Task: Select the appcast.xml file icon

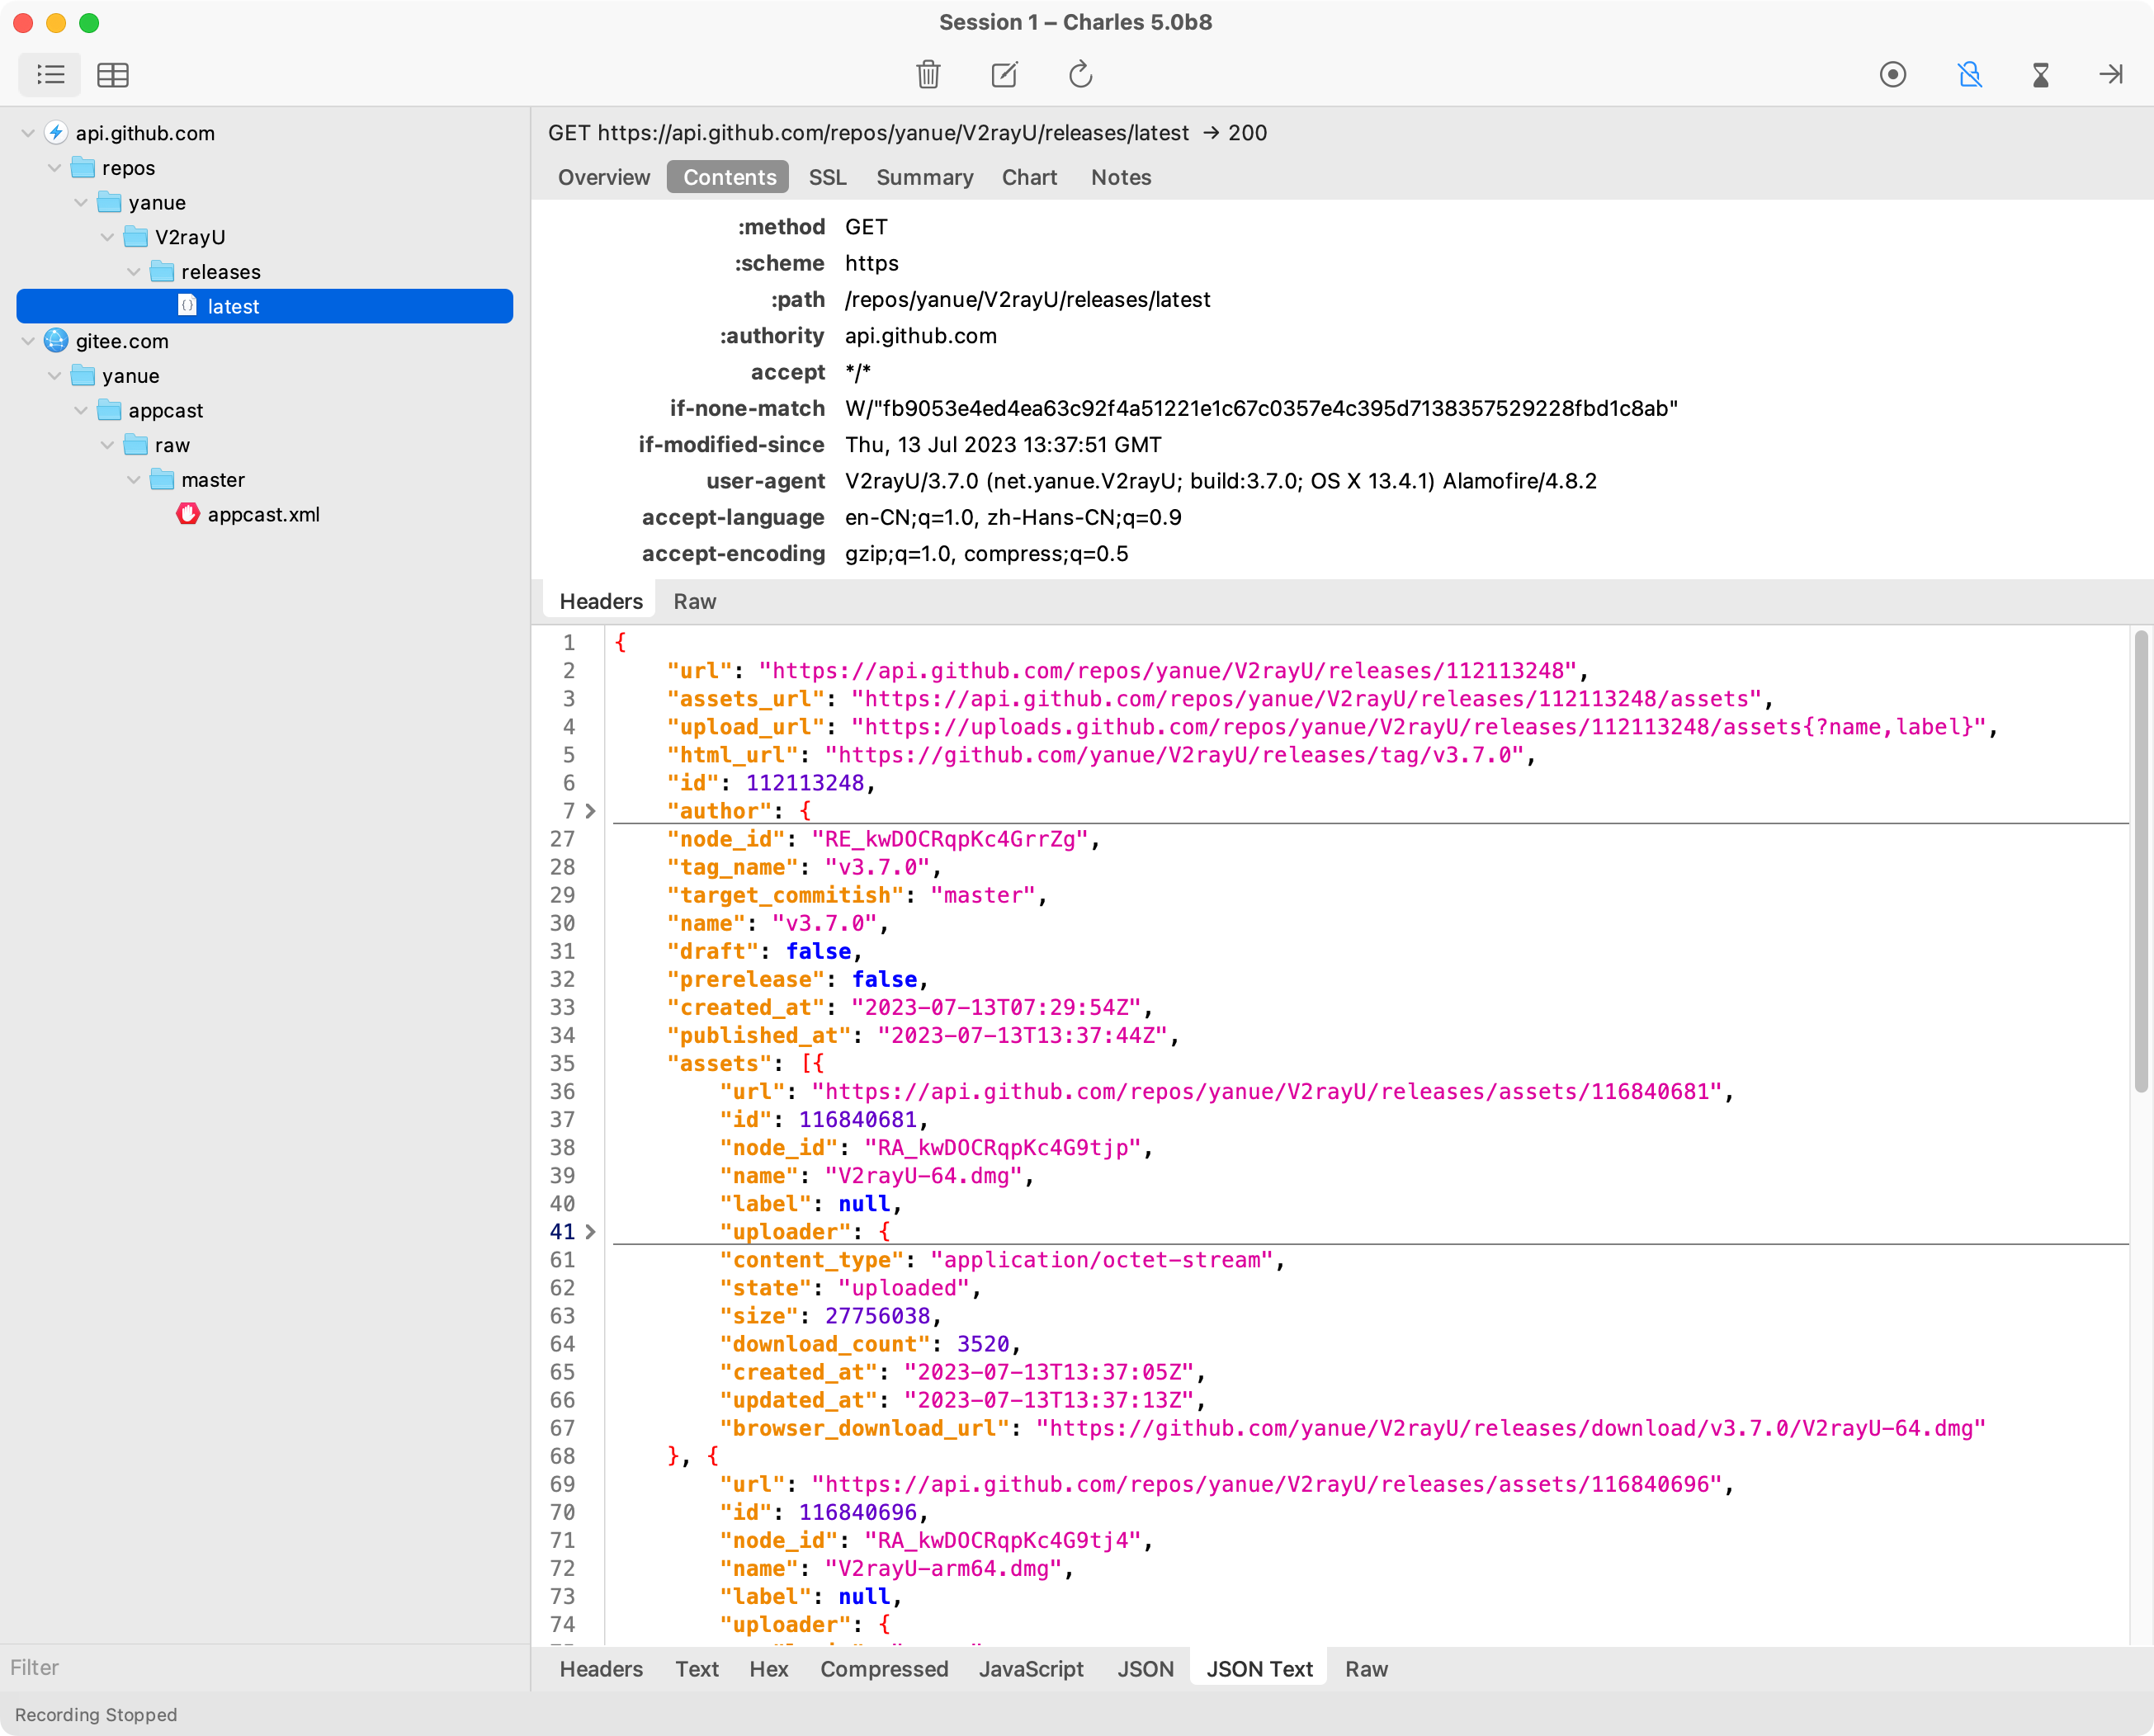Action: click(188, 515)
